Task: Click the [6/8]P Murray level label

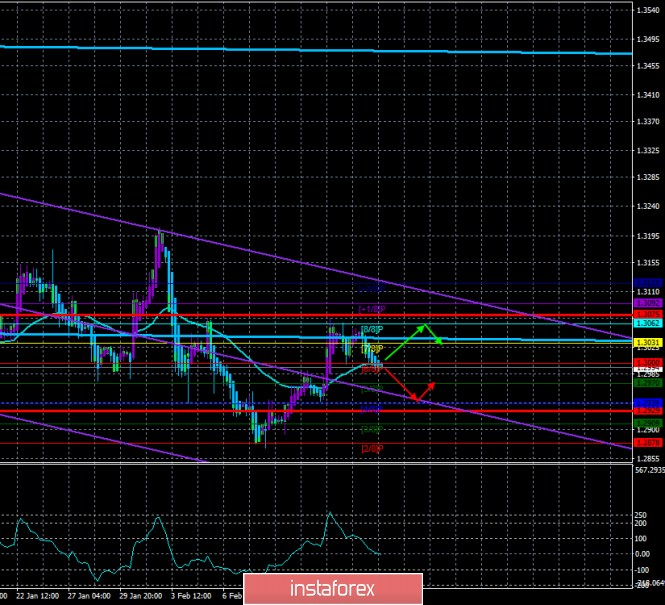Action: pyautogui.click(x=372, y=369)
